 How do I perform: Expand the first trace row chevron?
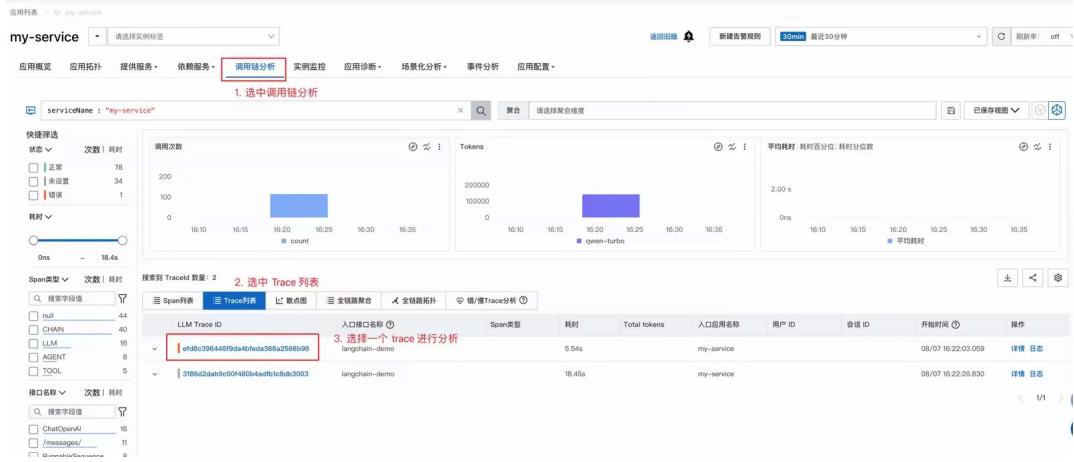click(x=155, y=349)
